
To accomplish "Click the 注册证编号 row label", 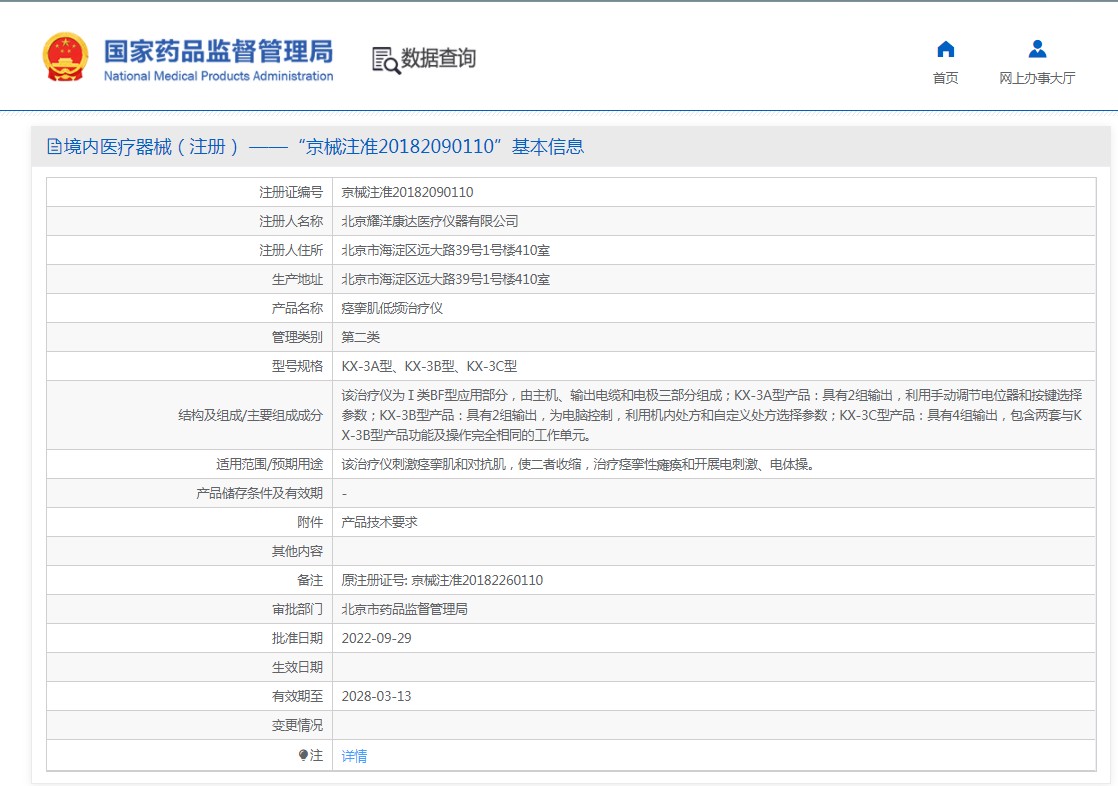I will tap(291, 193).
